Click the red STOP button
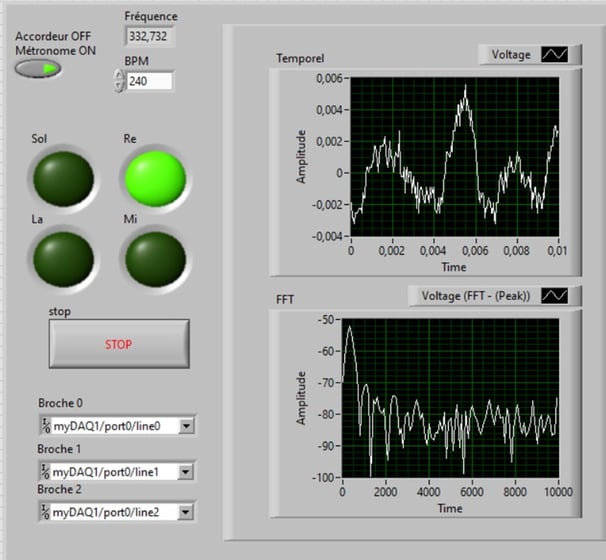606x560 pixels. pos(119,344)
